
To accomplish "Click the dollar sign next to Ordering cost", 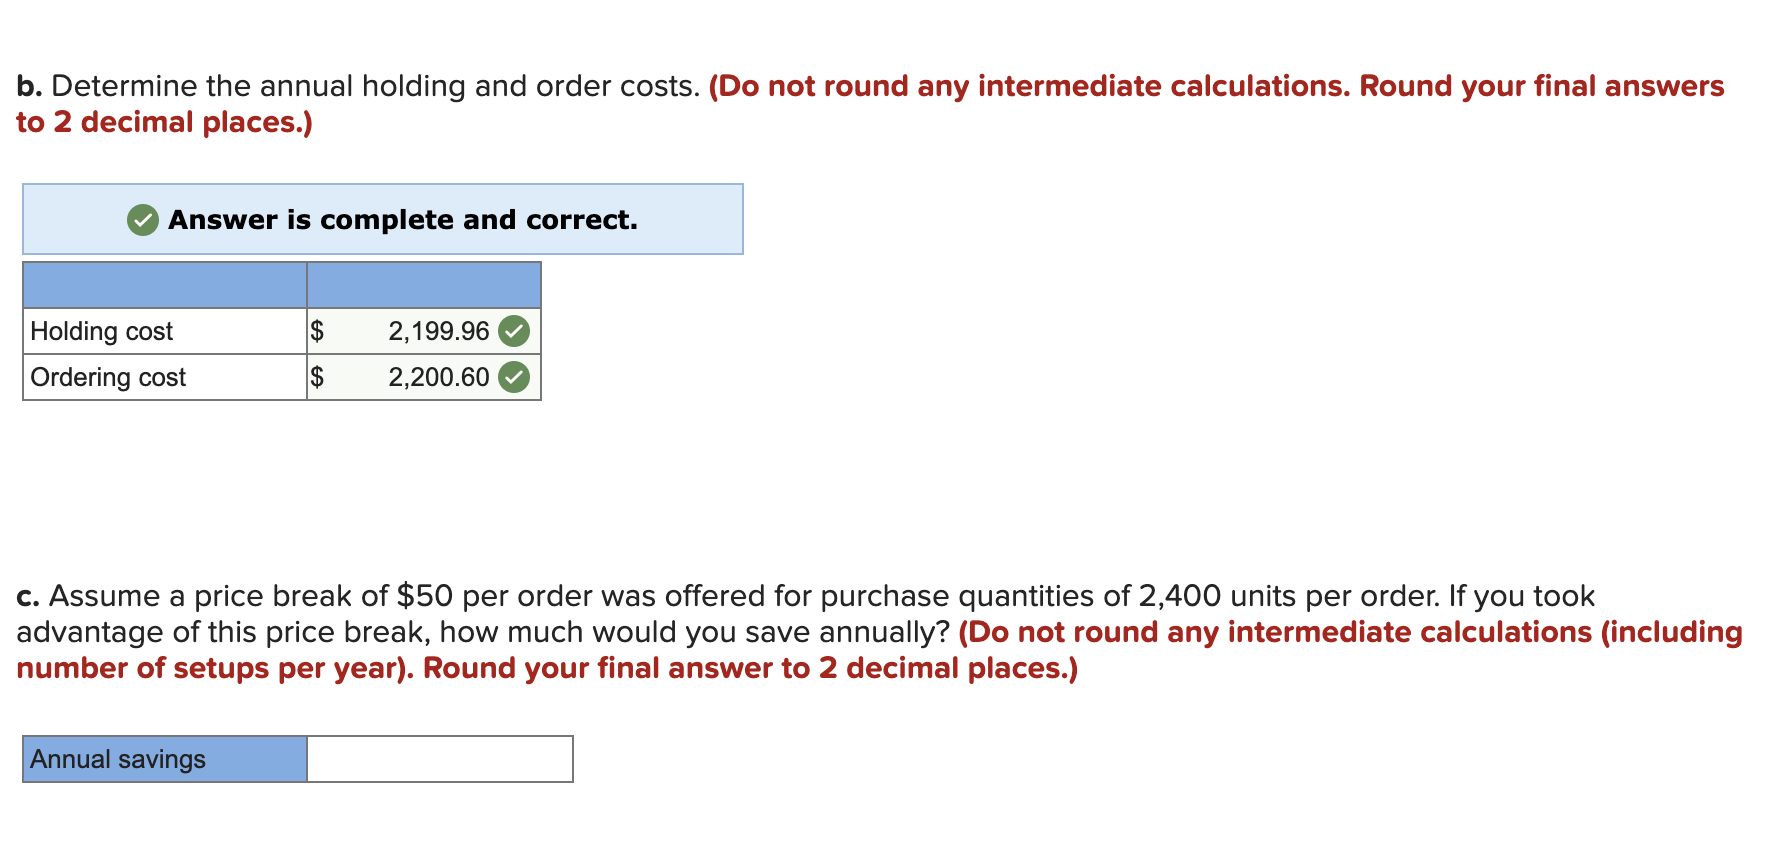I will [318, 377].
